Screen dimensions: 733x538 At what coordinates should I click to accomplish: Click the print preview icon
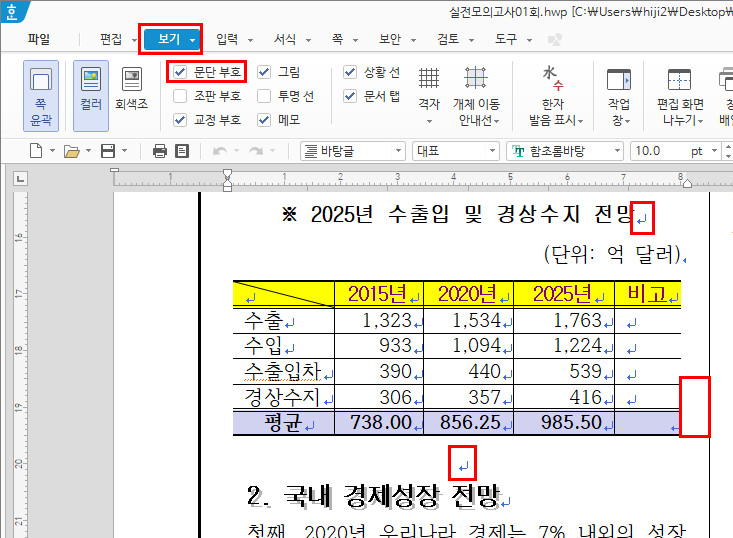coord(181,151)
